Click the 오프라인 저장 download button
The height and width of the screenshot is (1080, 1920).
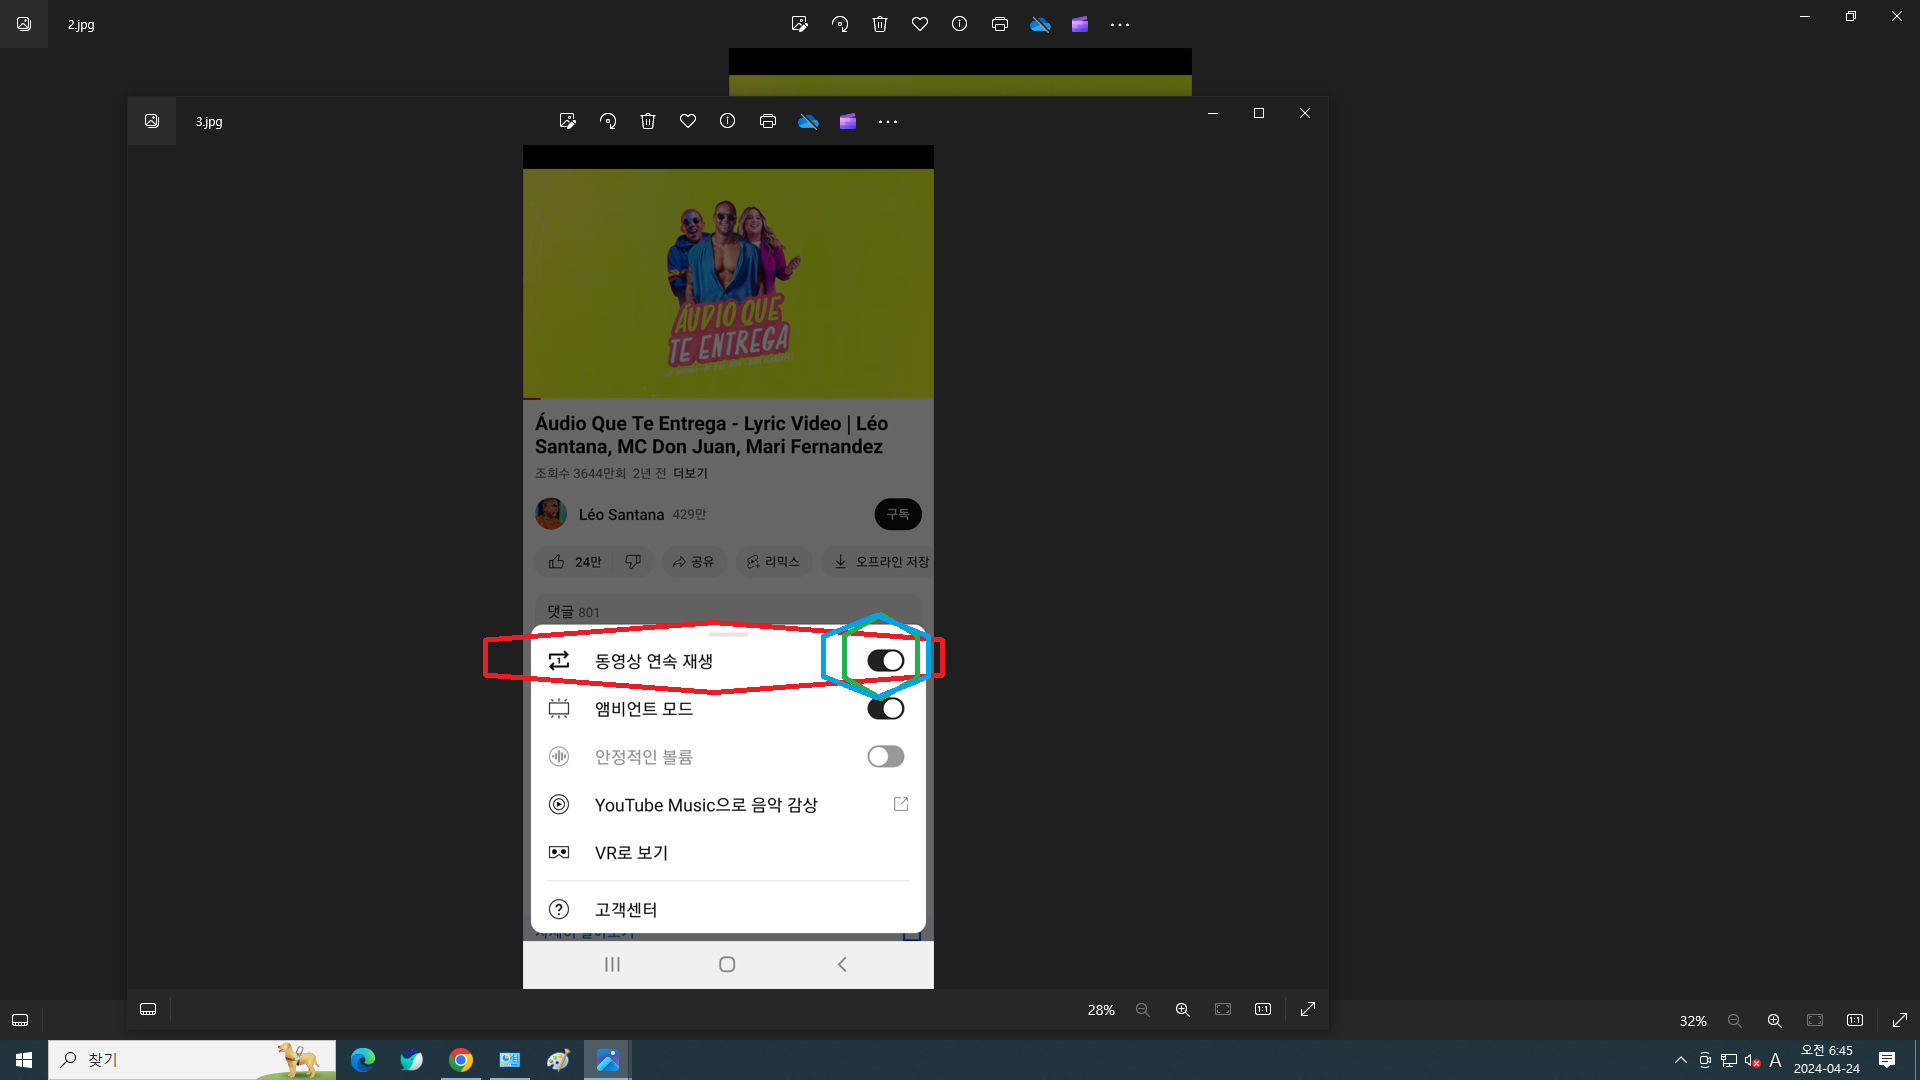[x=880, y=562]
